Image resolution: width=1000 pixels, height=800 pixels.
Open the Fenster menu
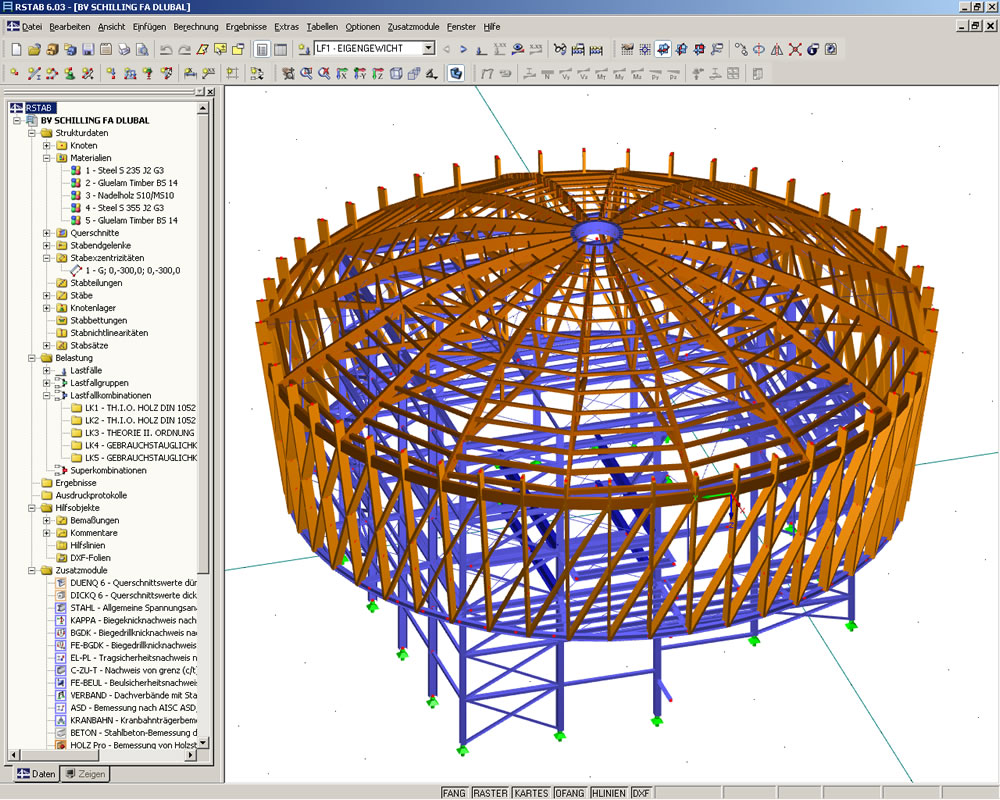click(461, 27)
